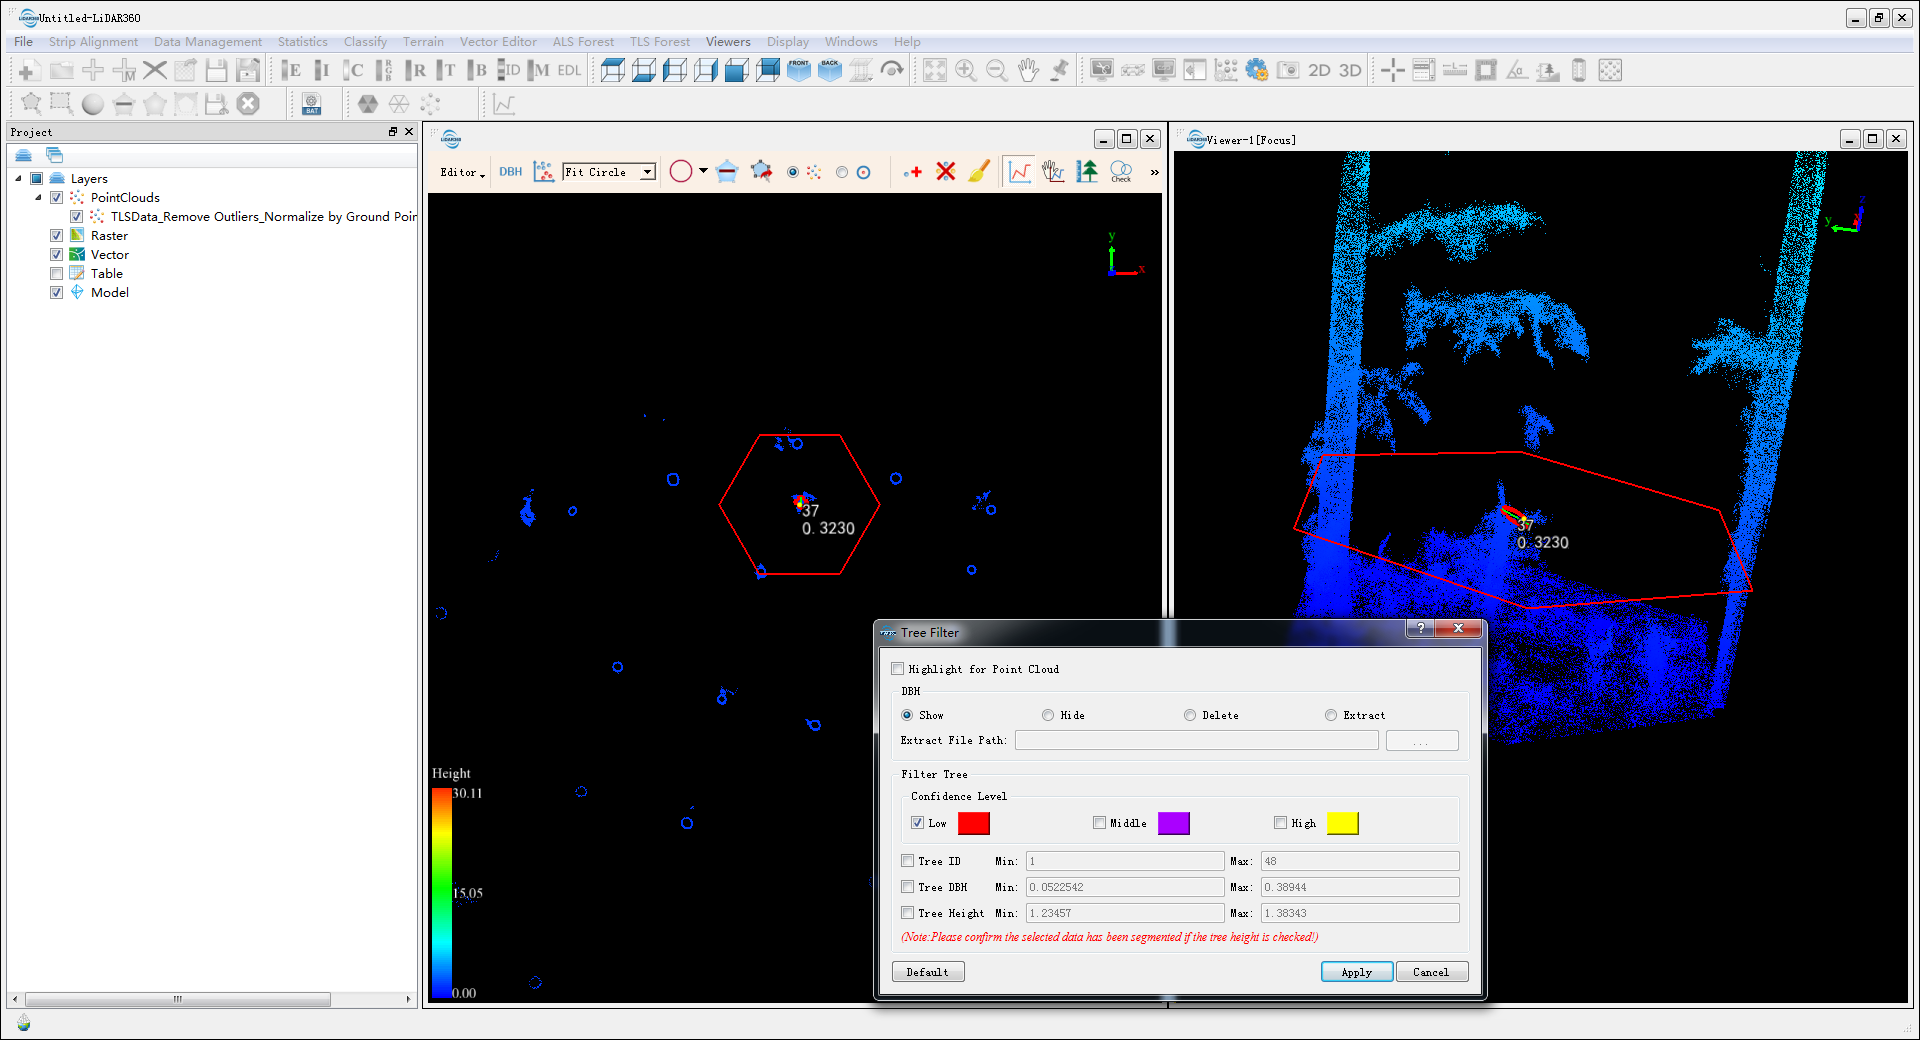
Task: Enable the Tree ID filter checkbox
Action: (907, 861)
